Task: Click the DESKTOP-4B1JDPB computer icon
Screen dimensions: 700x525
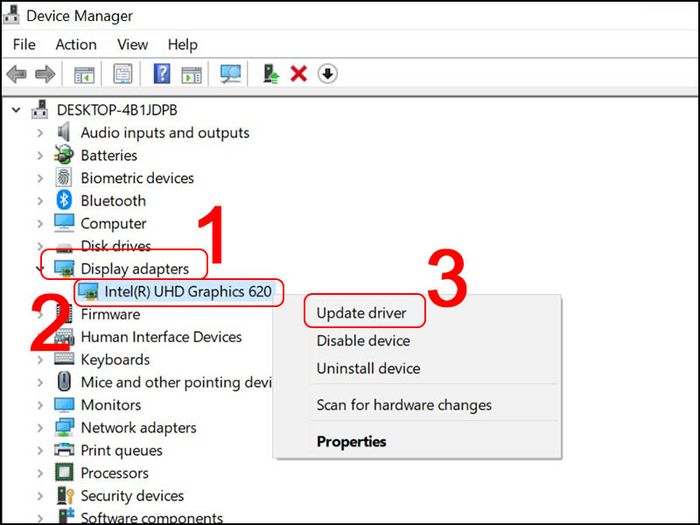Action: pos(40,109)
